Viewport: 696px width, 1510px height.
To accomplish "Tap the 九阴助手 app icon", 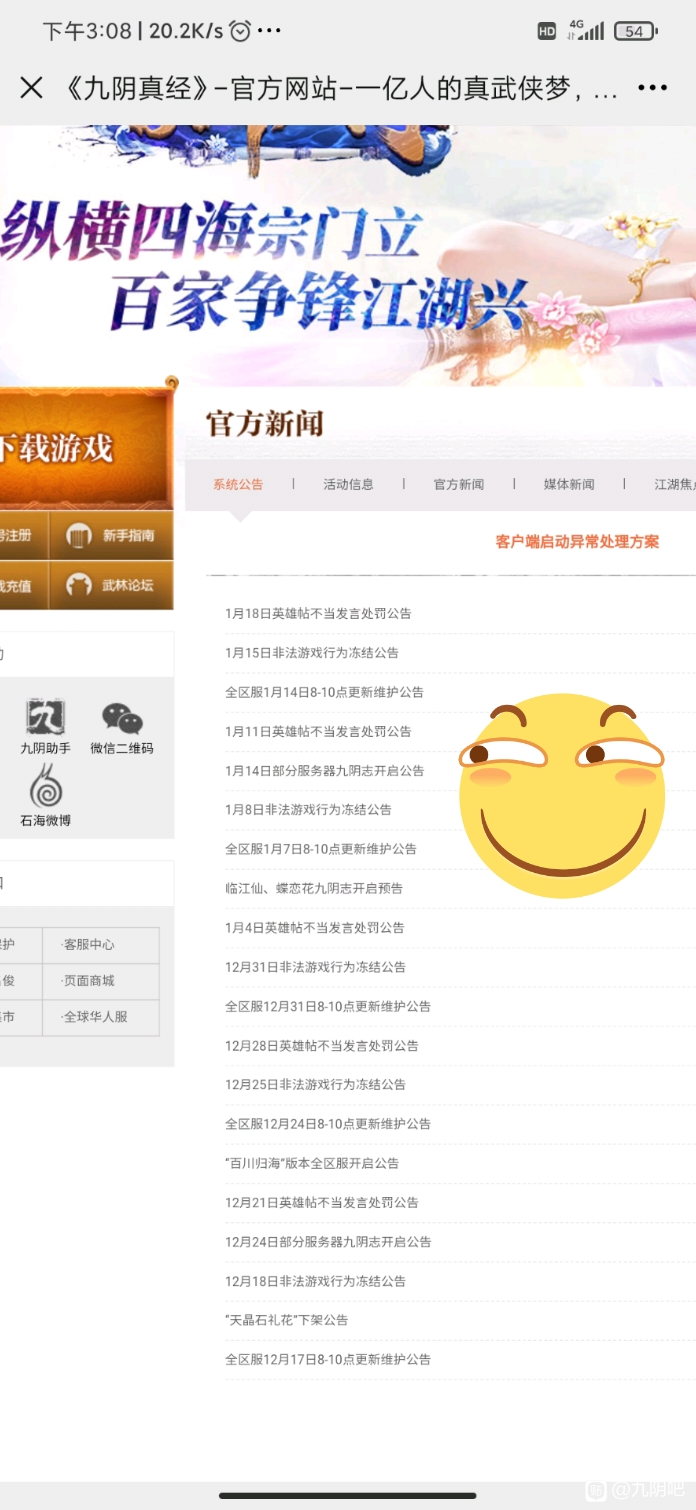I will 46,725.
